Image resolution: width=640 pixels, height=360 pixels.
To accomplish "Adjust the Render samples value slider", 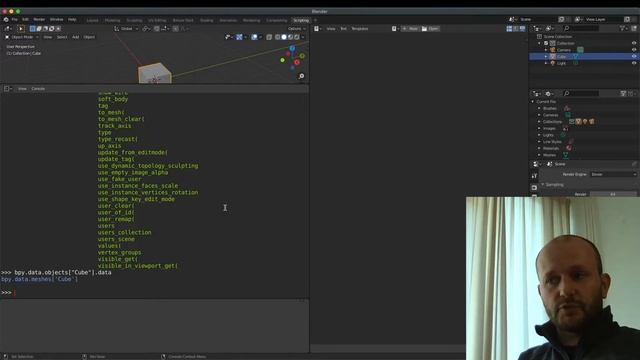I will [613, 194].
